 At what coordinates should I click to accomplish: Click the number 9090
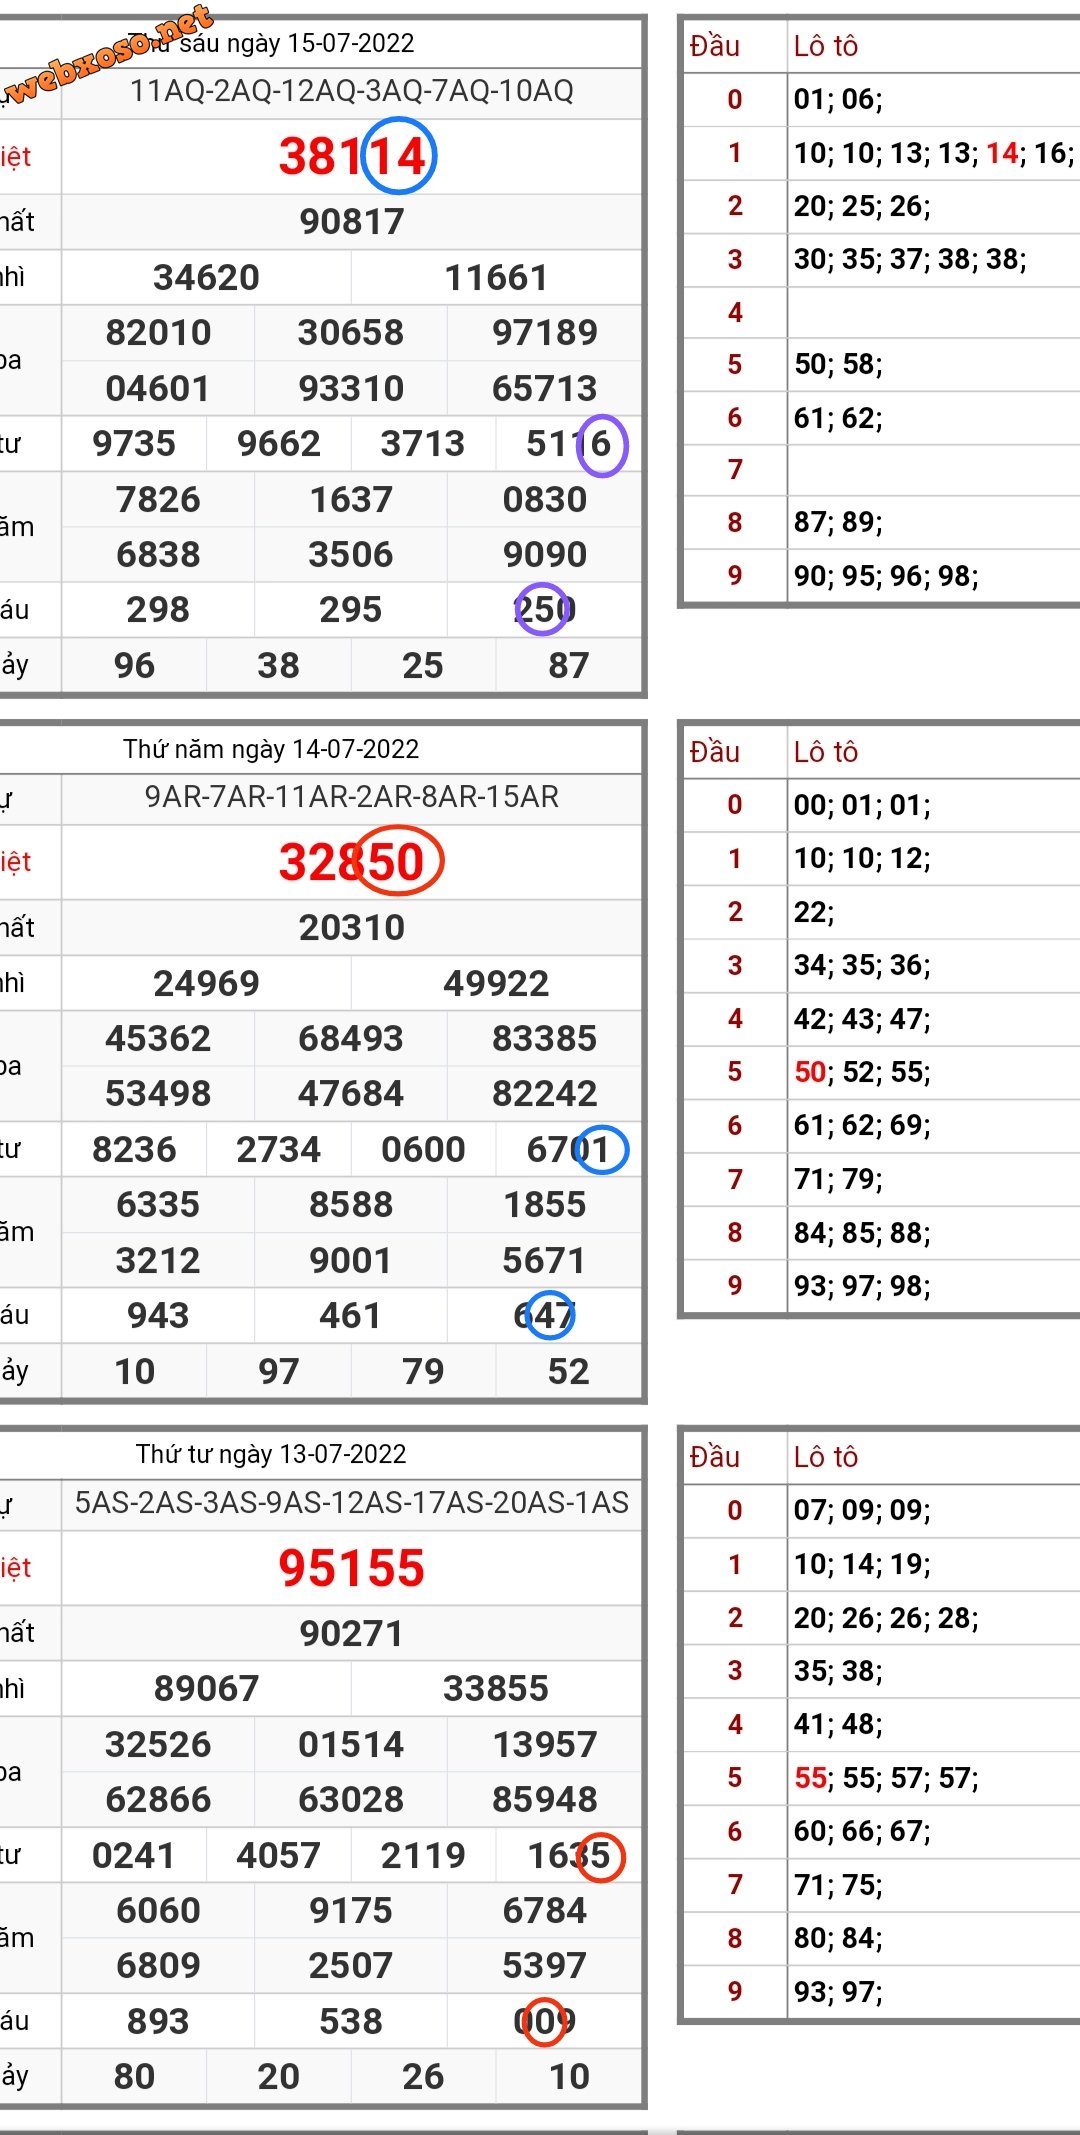click(x=545, y=555)
